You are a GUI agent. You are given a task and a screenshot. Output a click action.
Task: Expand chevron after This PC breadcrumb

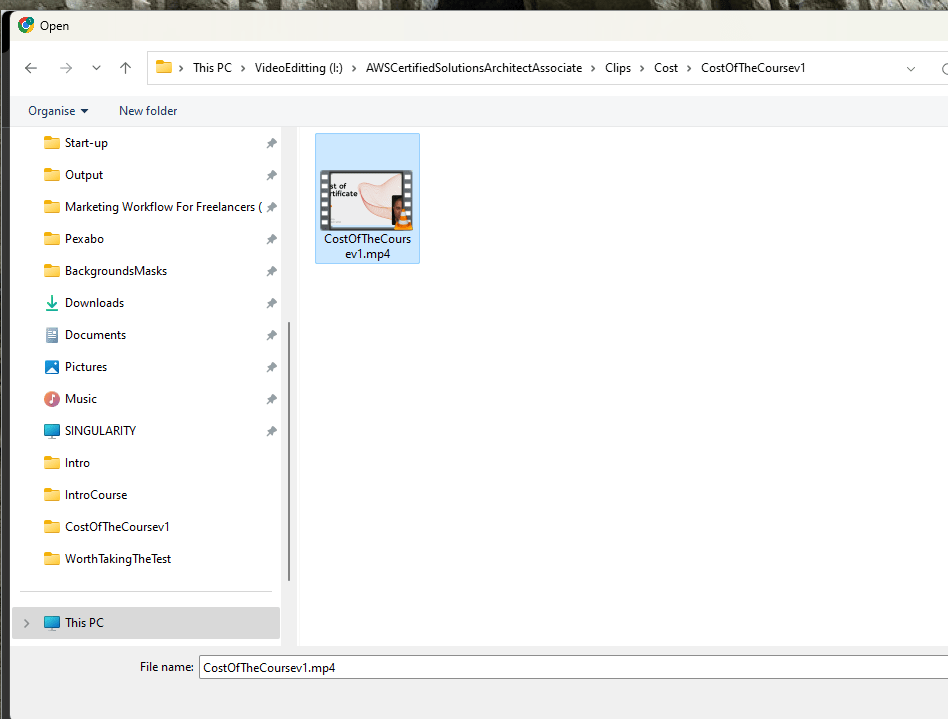pyautogui.click(x=243, y=68)
